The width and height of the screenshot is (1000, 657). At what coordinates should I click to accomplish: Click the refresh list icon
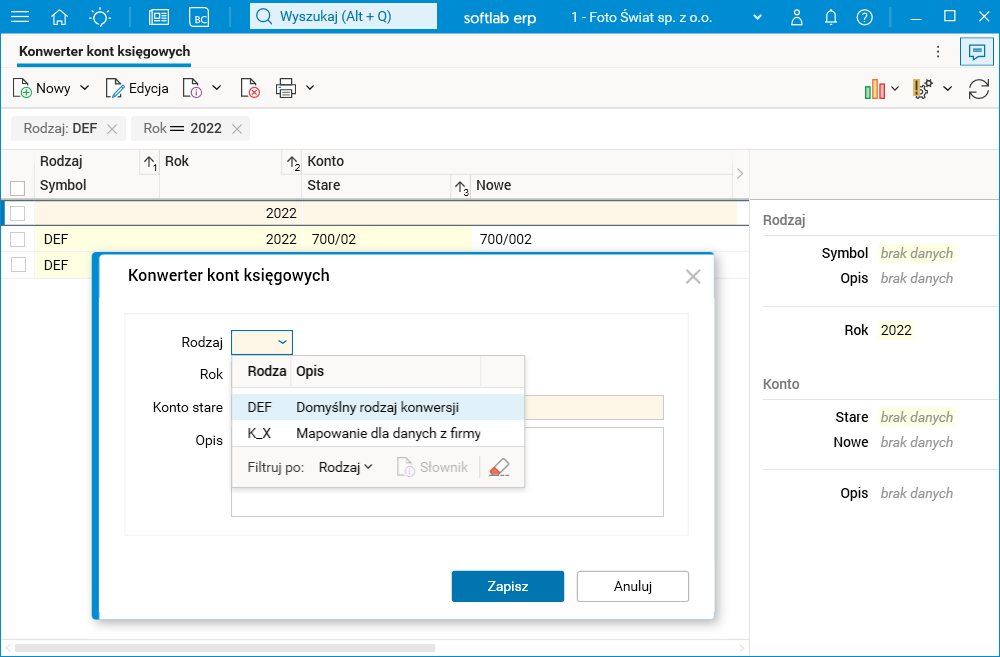click(978, 89)
